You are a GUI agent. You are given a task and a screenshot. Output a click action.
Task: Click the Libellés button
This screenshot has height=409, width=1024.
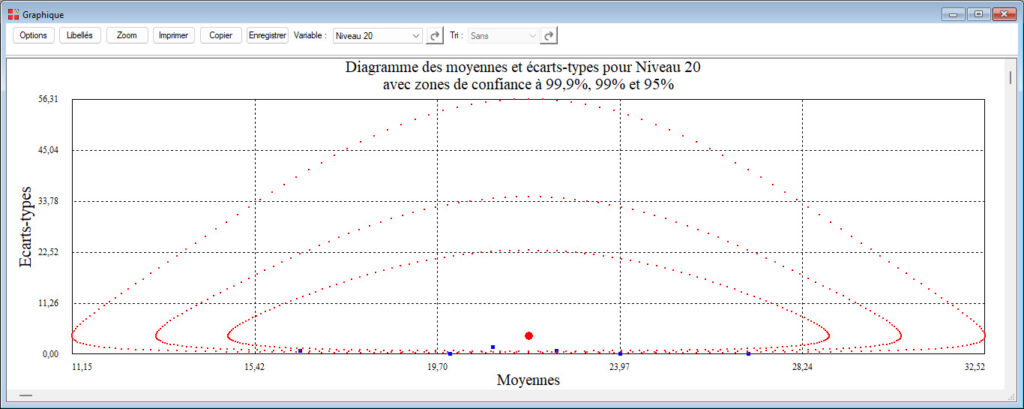click(79, 35)
